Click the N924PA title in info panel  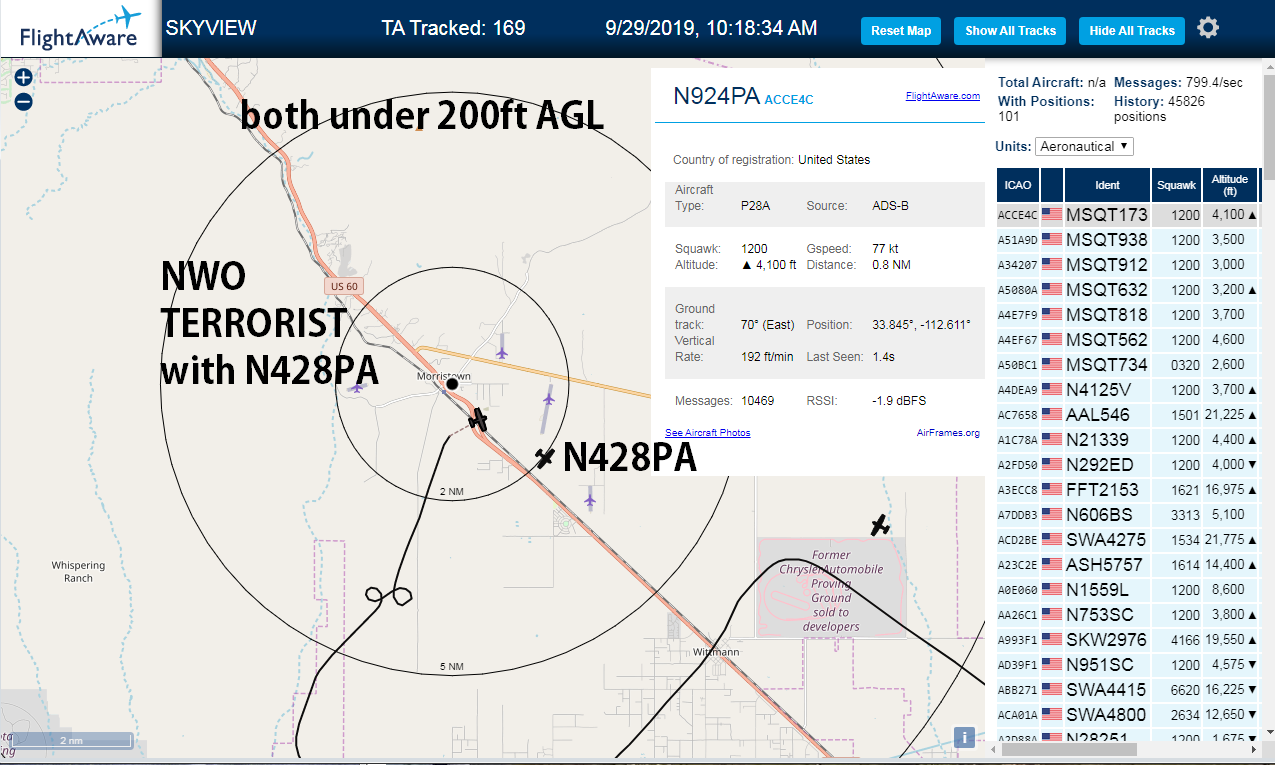click(x=716, y=96)
